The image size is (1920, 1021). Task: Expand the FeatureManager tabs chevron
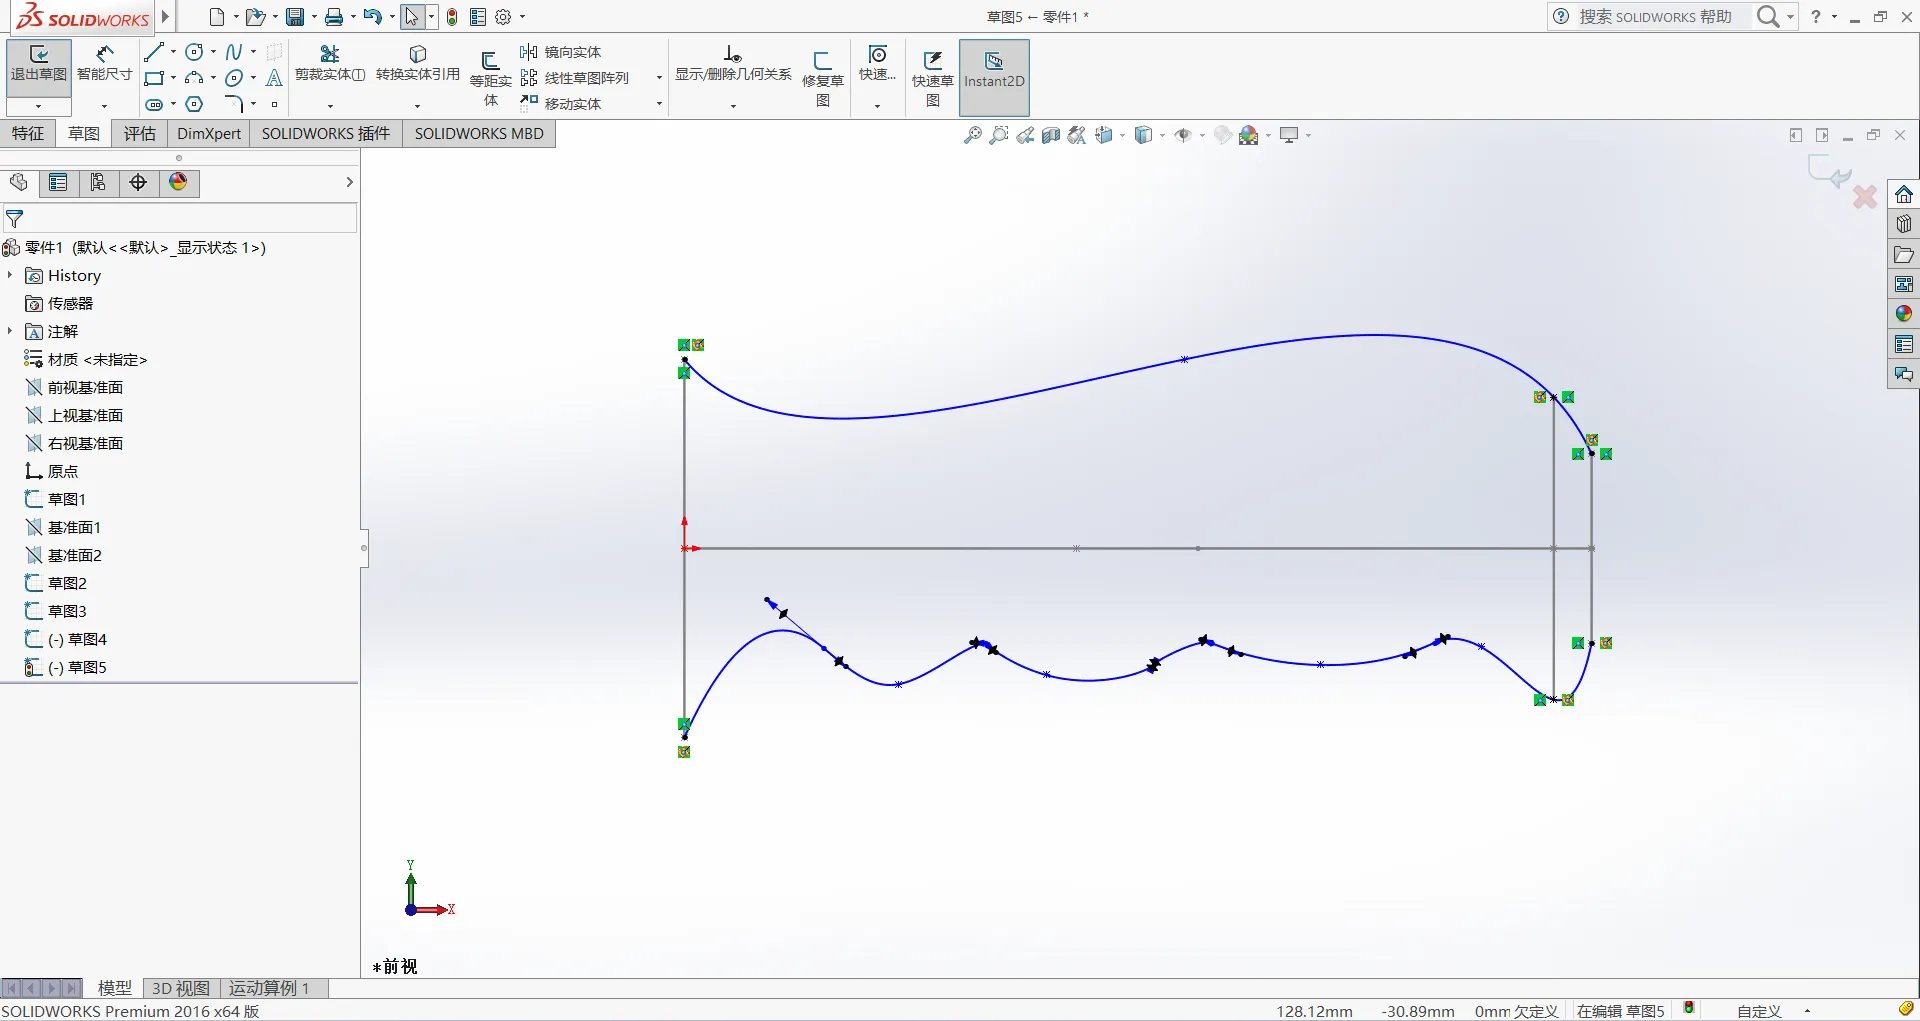click(x=349, y=182)
